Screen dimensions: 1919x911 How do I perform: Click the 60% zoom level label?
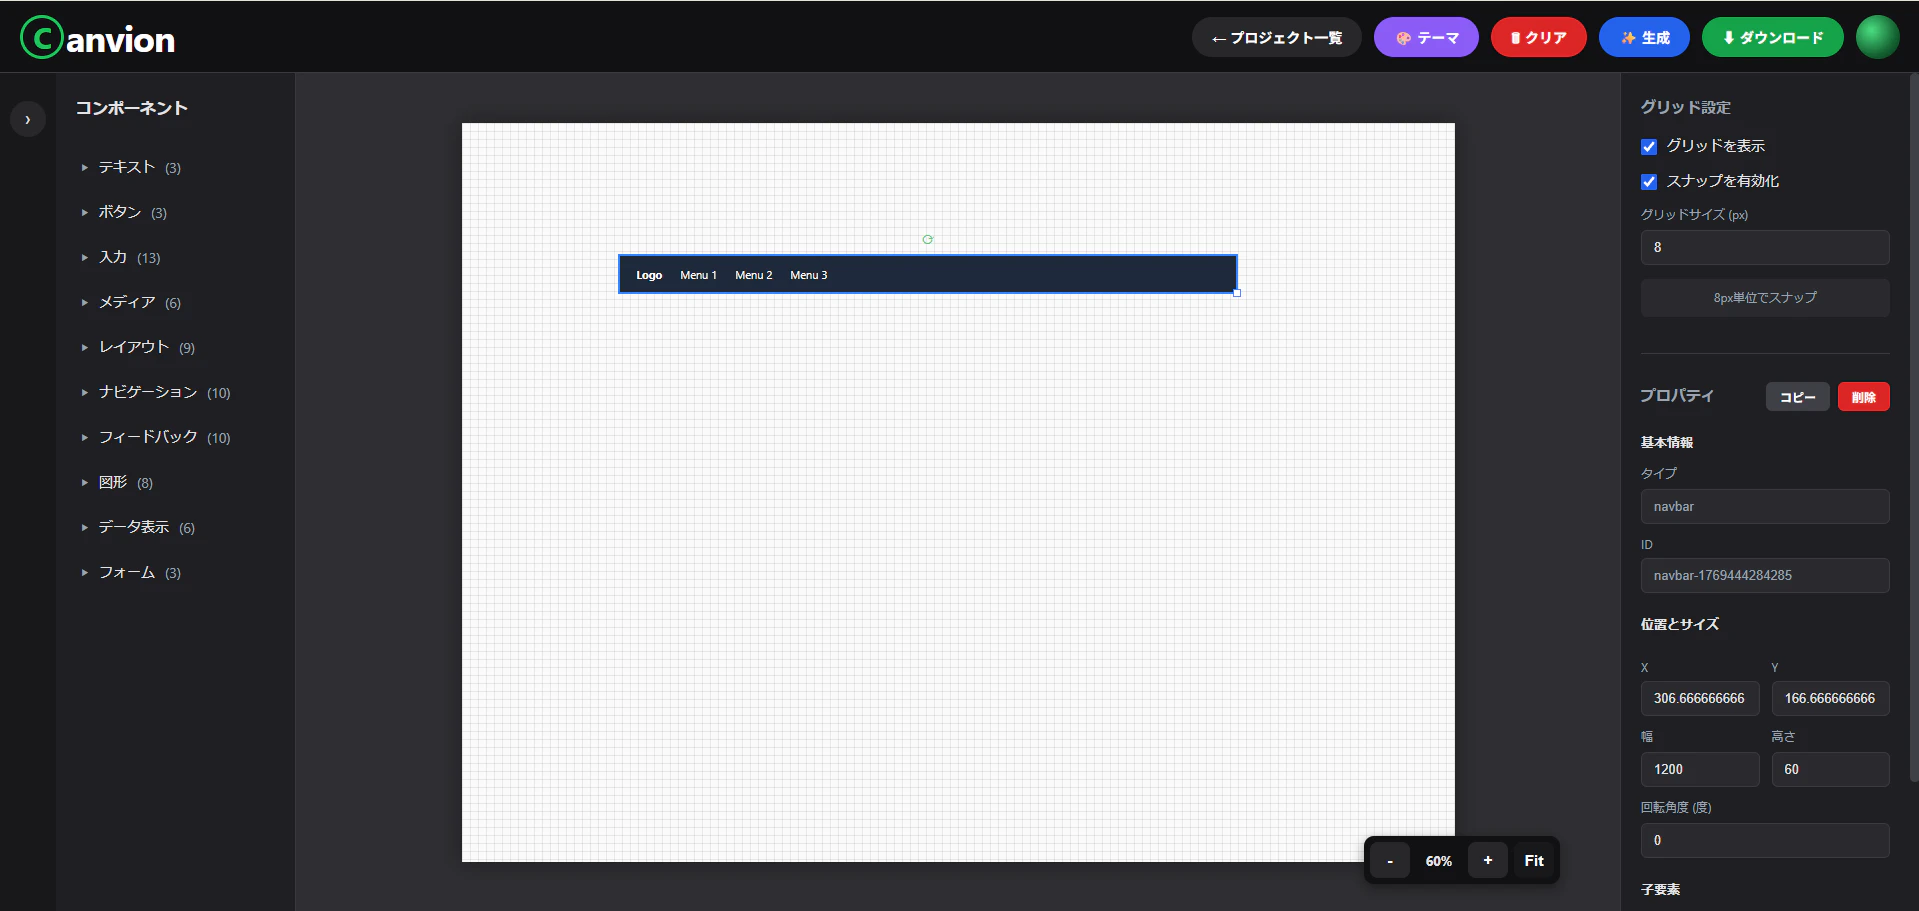point(1439,861)
